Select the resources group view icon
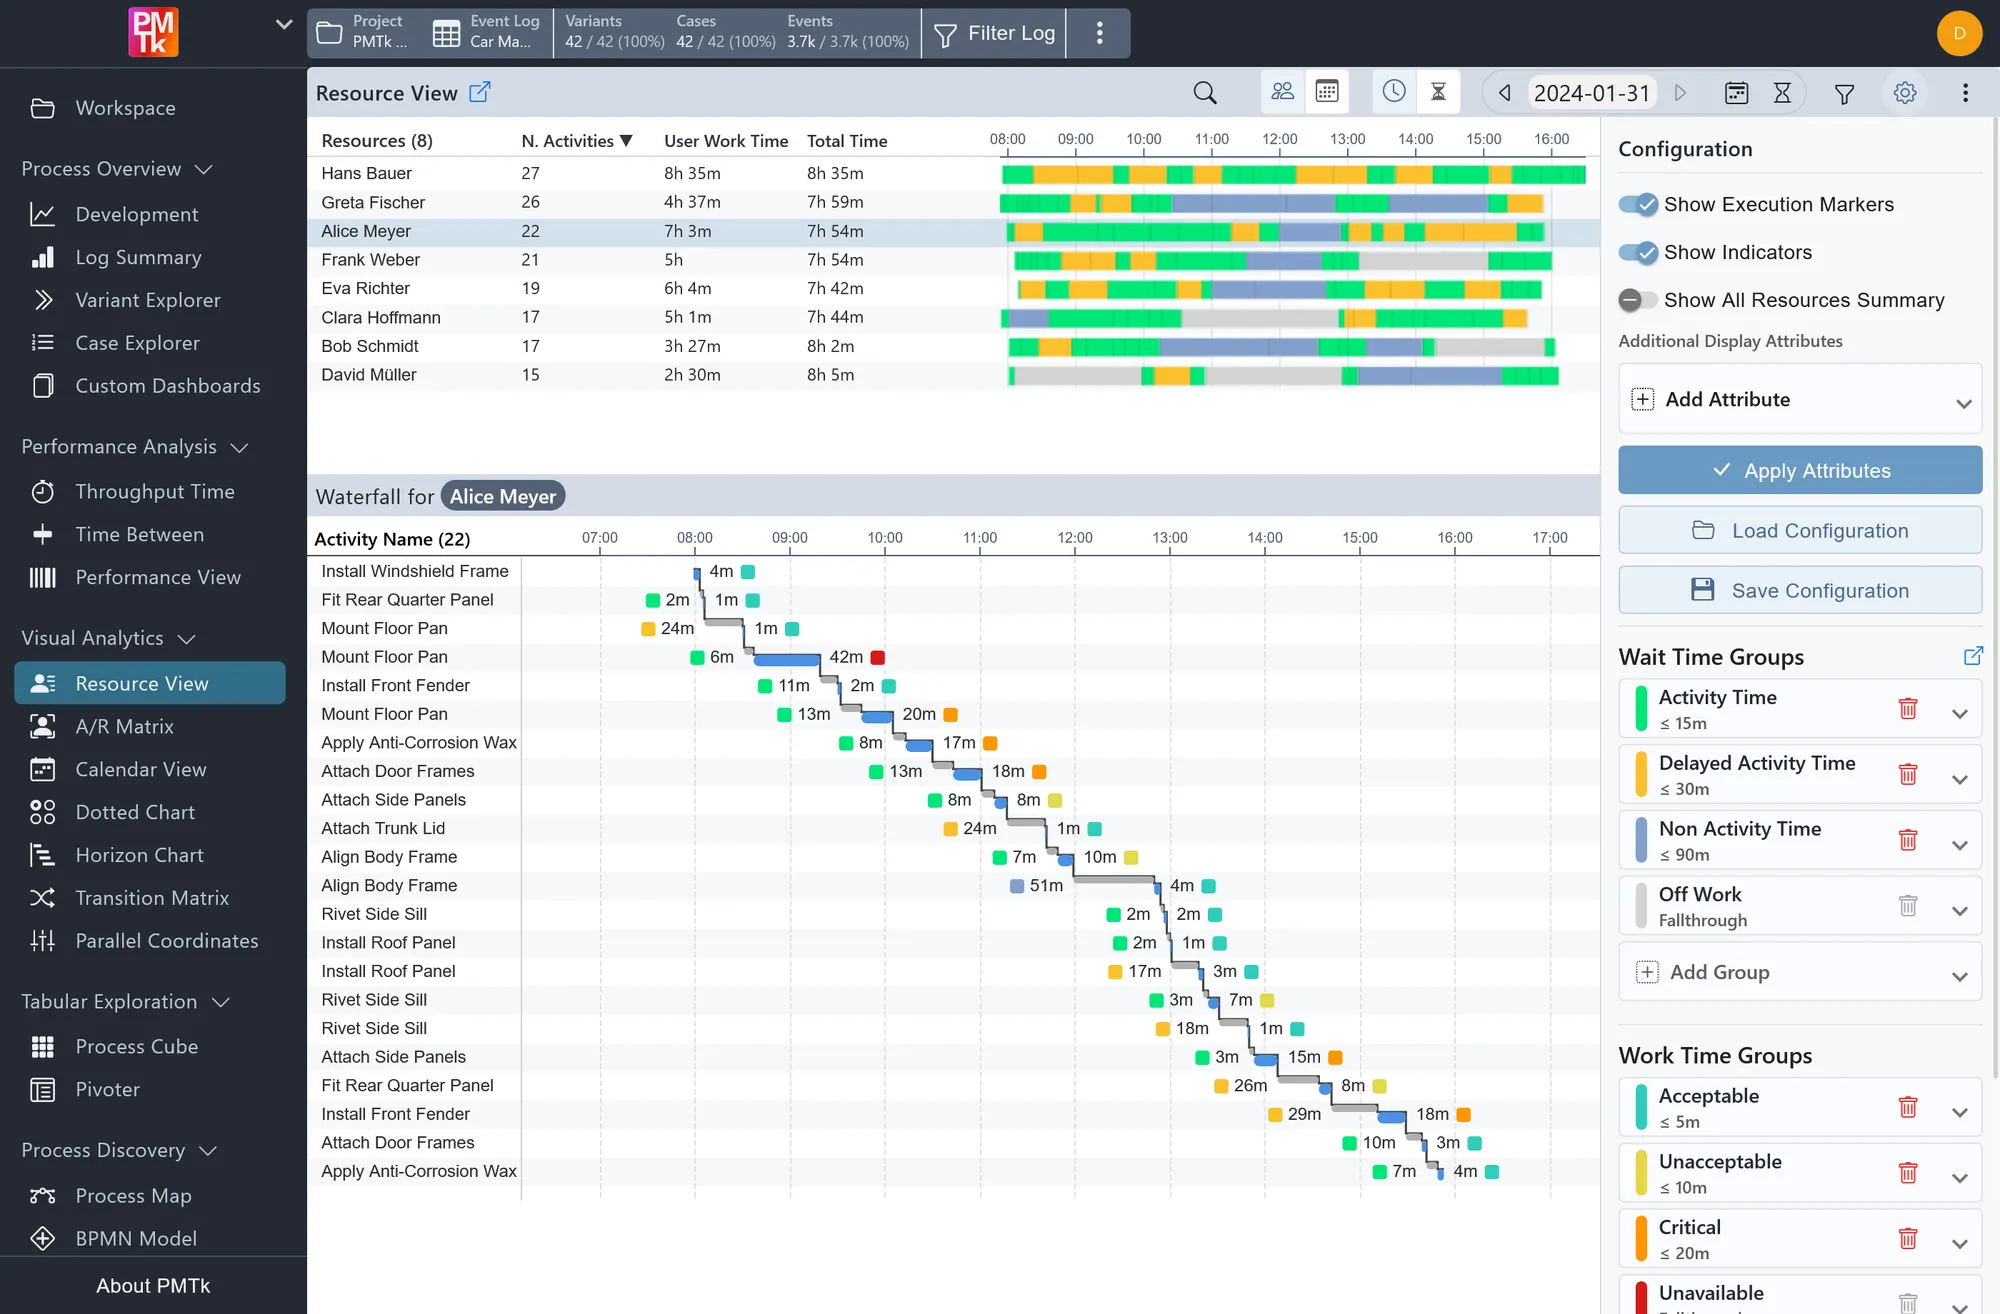The height and width of the screenshot is (1314, 2000). [1282, 92]
